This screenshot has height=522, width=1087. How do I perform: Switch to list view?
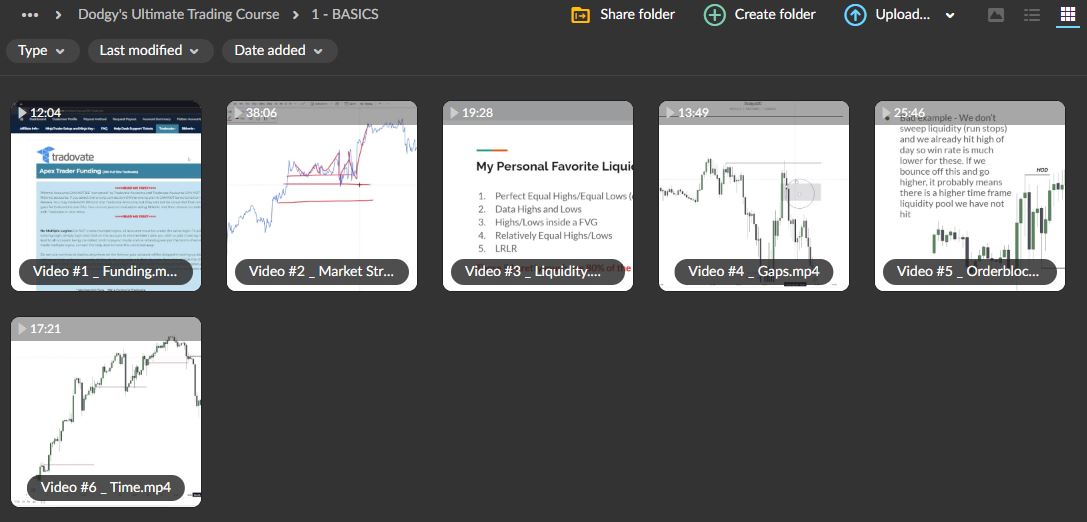(x=1032, y=15)
